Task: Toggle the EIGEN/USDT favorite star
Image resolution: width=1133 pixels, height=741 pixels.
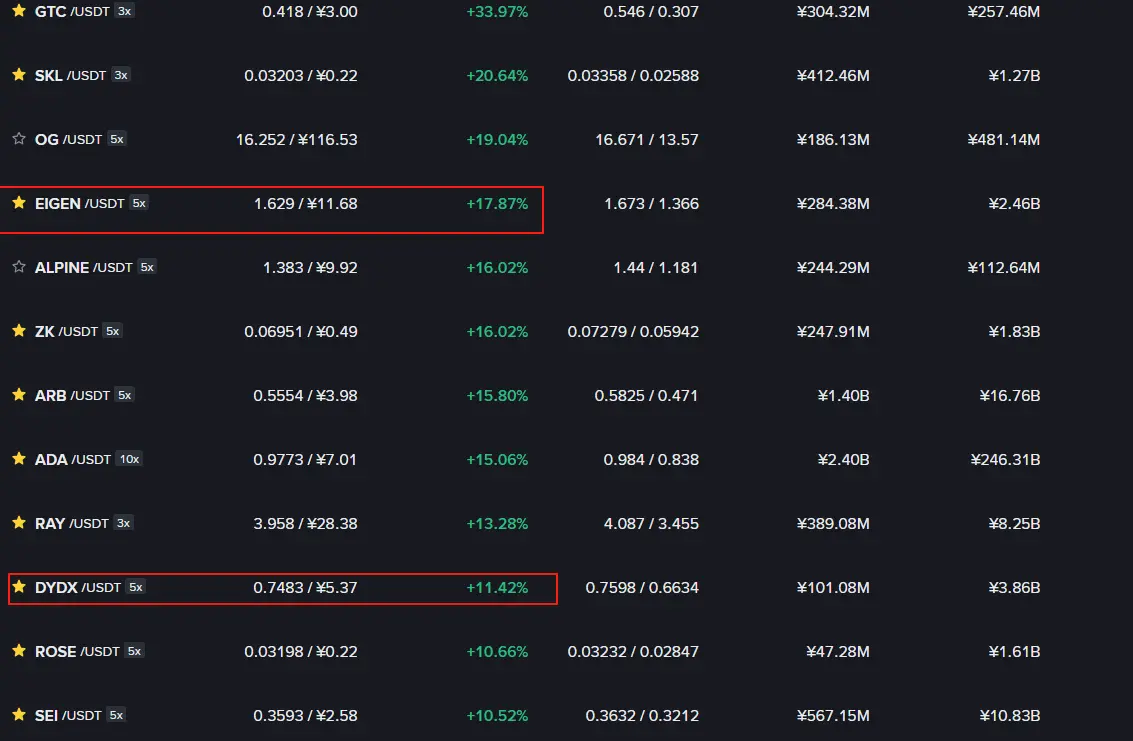Action: [x=19, y=203]
